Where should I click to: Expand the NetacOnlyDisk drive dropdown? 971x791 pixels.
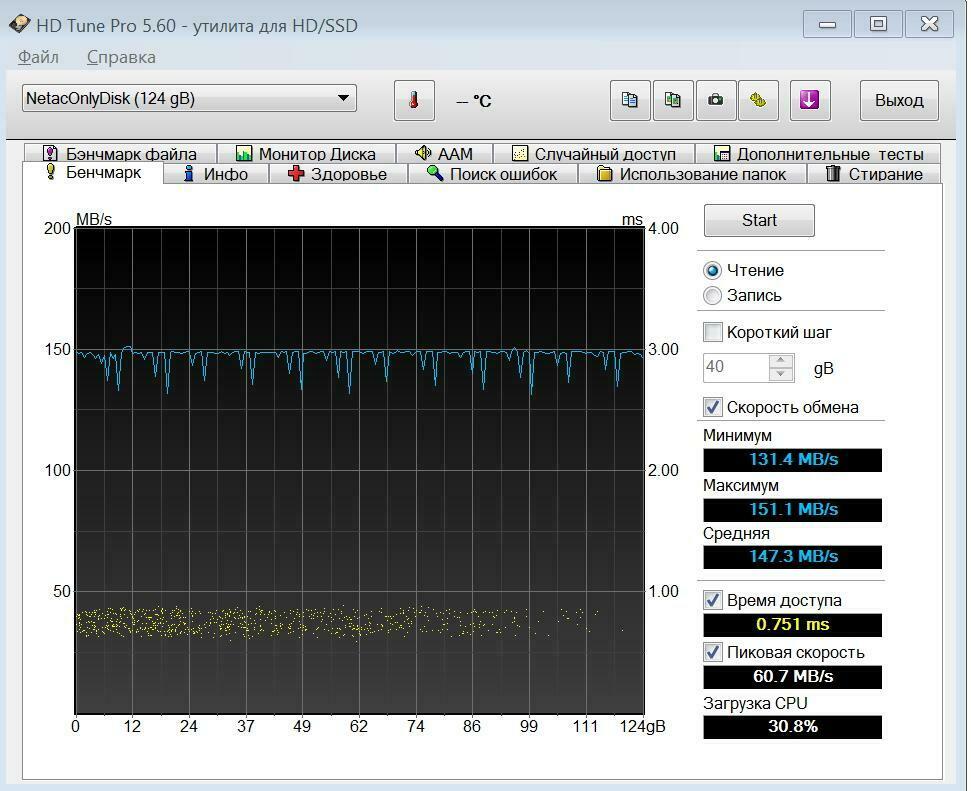(x=189, y=98)
